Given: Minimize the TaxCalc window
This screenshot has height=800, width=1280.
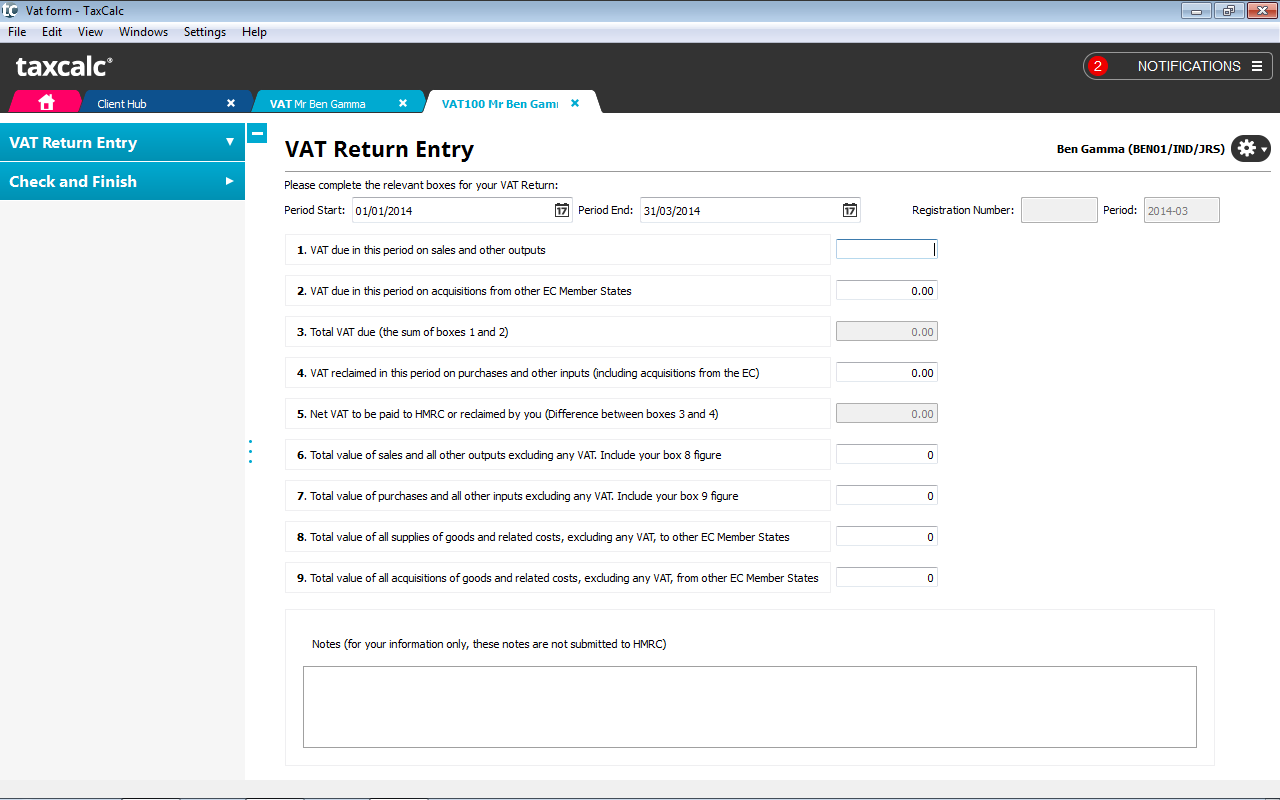Looking at the screenshot, I should (x=1196, y=11).
